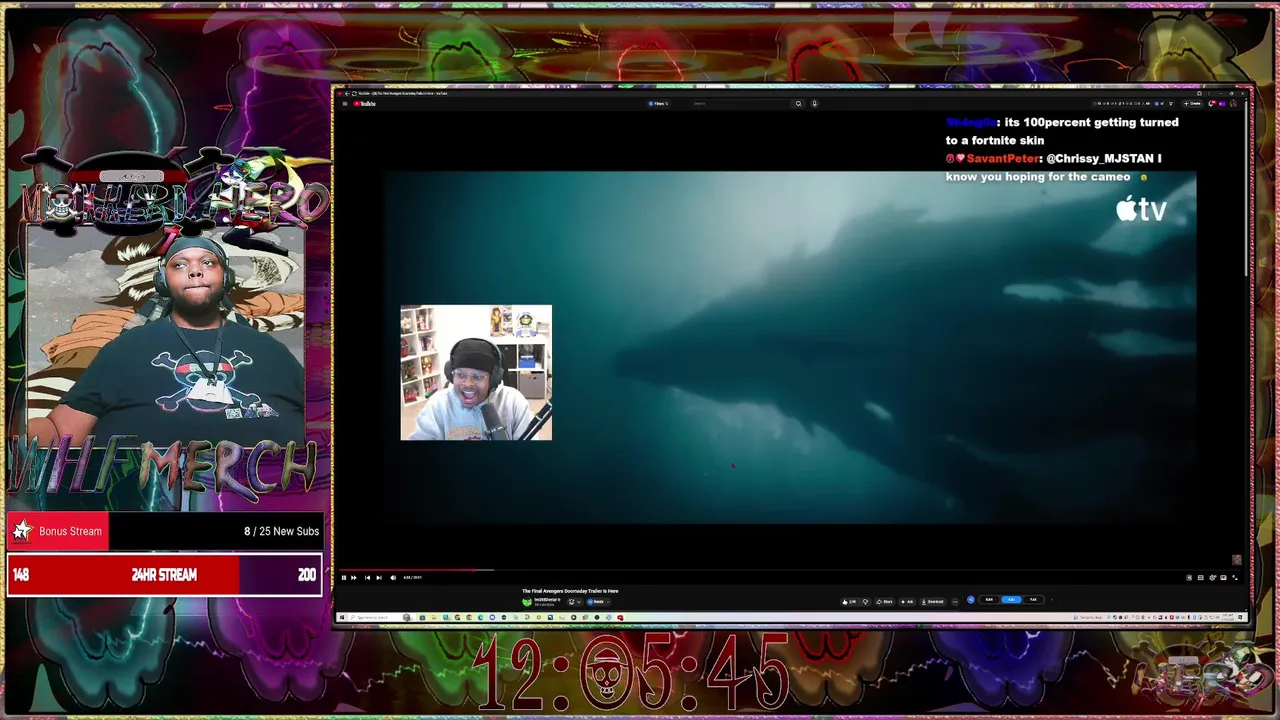This screenshot has width=1280, height=720.
Task: Open the YouTube hamburger guide menu
Action: (345, 103)
